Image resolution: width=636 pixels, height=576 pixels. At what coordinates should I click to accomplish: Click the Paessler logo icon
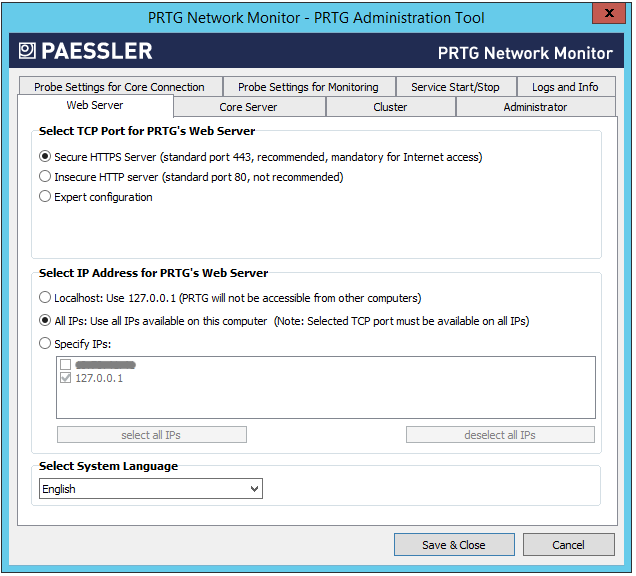[28, 51]
